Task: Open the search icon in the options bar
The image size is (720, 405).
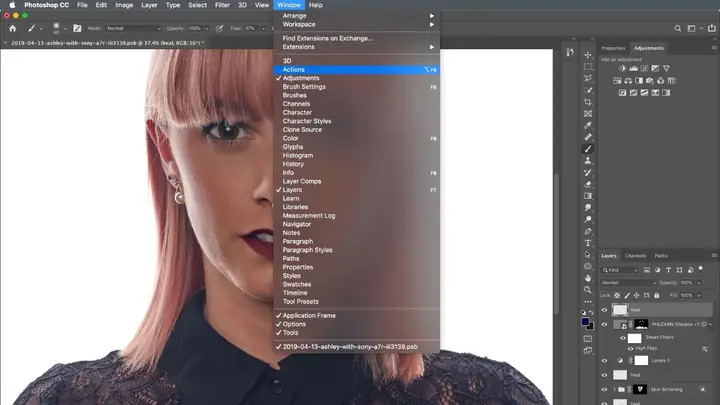Action: 678,28
